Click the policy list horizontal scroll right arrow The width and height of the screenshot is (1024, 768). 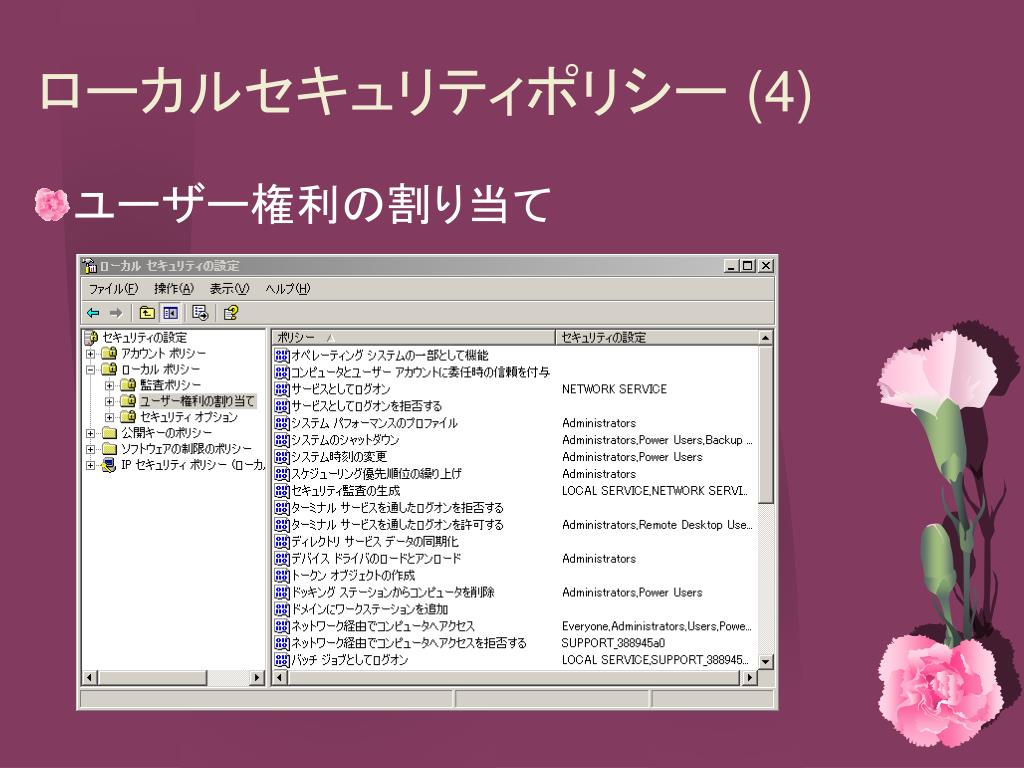pos(750,678)
